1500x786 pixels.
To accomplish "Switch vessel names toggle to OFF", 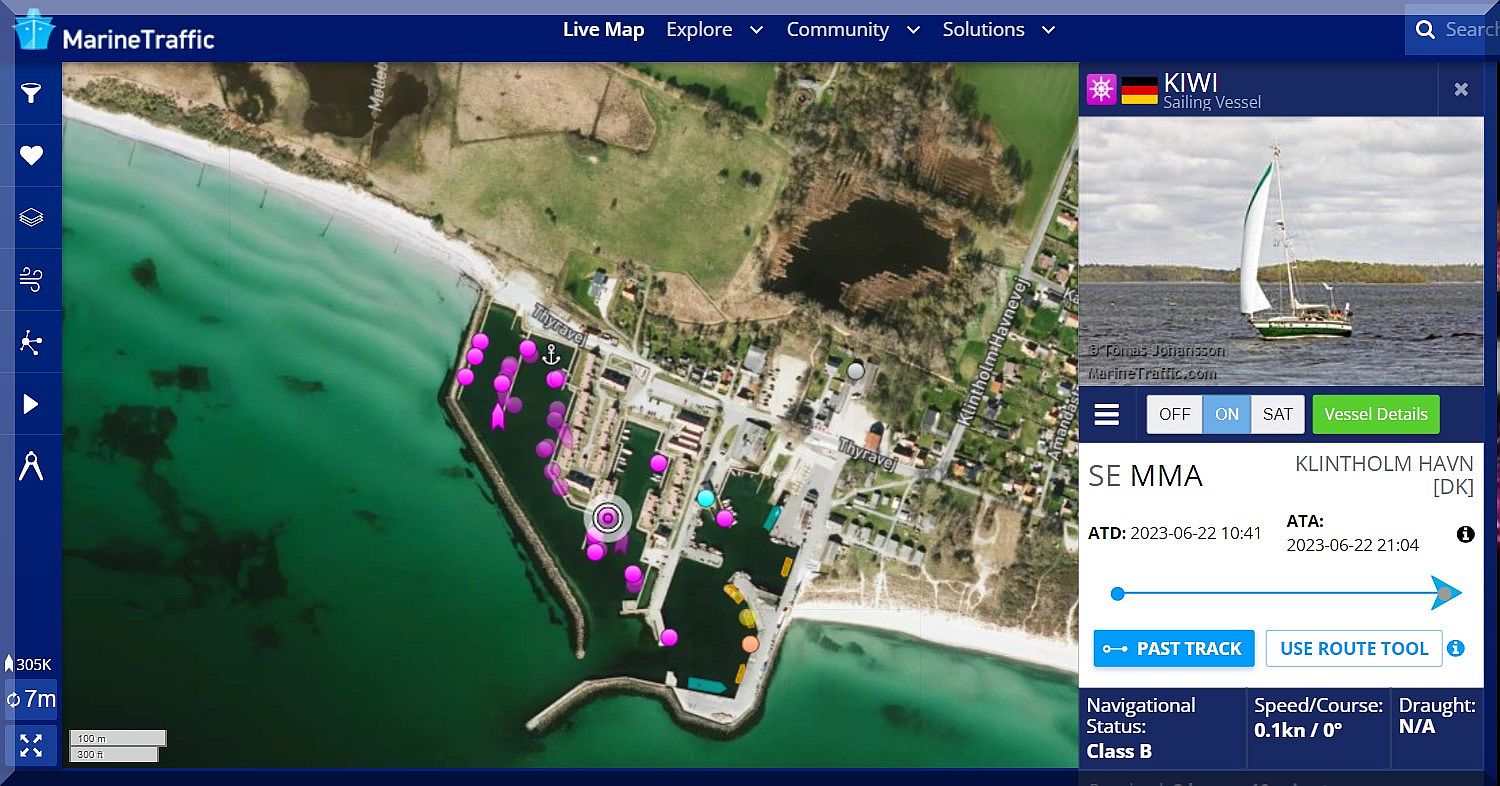I will 1174,415.
